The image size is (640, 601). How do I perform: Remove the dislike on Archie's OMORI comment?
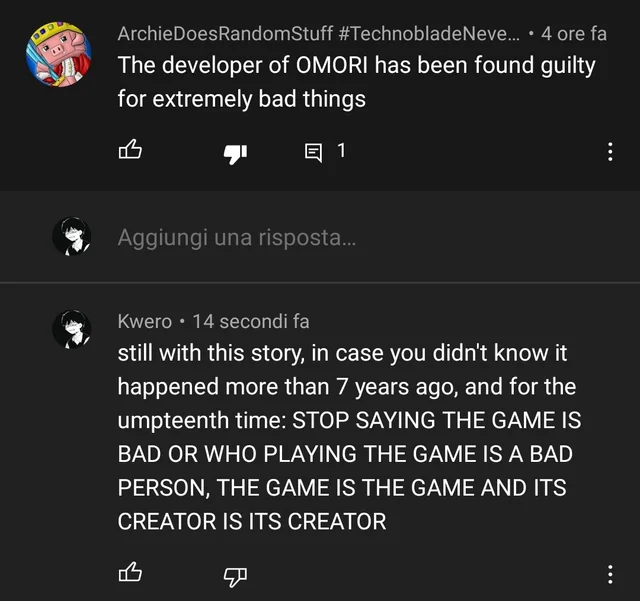coord(235,154)
